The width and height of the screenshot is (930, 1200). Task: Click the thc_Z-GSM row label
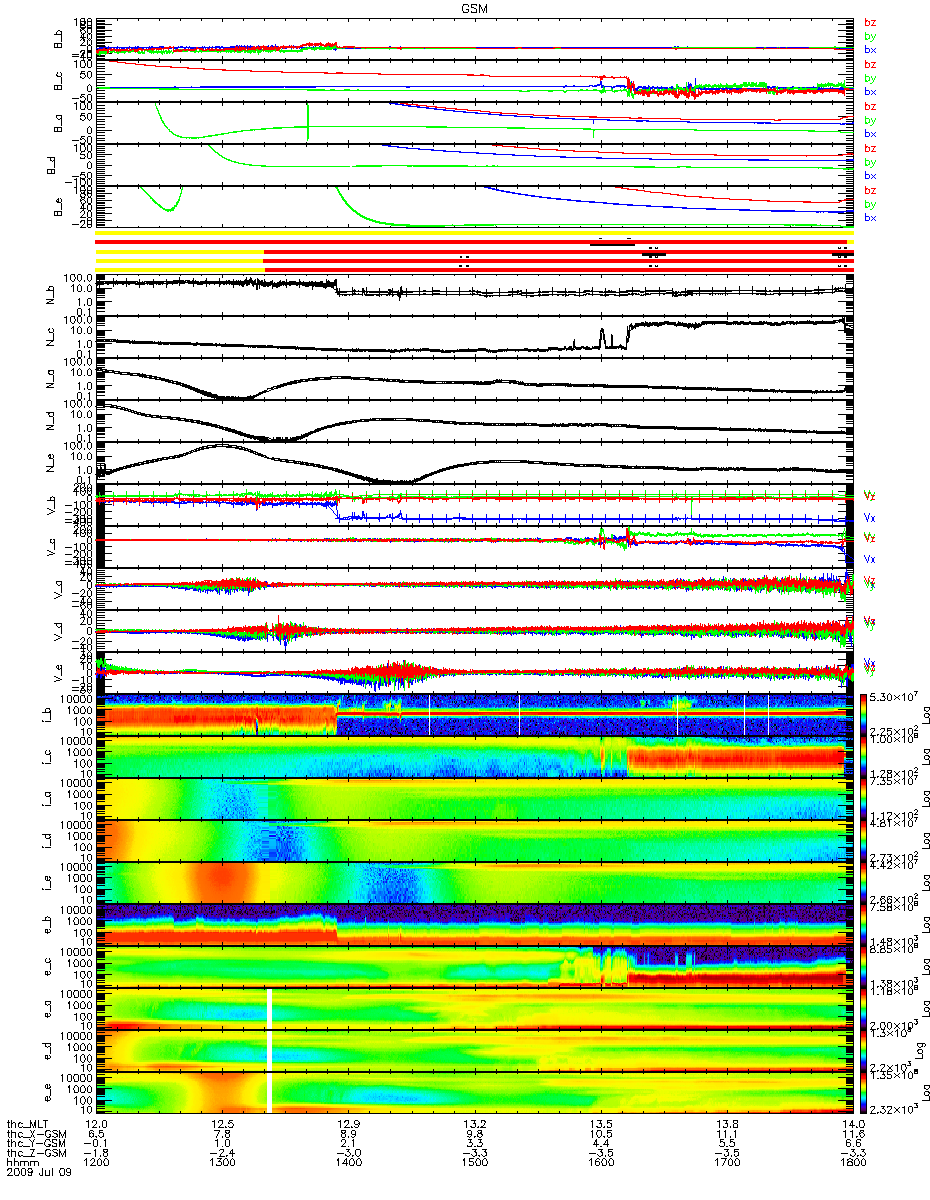pos(38,1152)
